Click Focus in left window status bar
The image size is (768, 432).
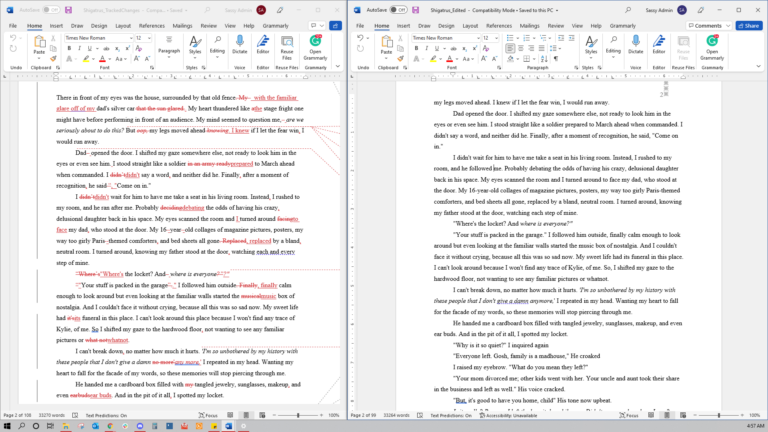coord(208,415)
